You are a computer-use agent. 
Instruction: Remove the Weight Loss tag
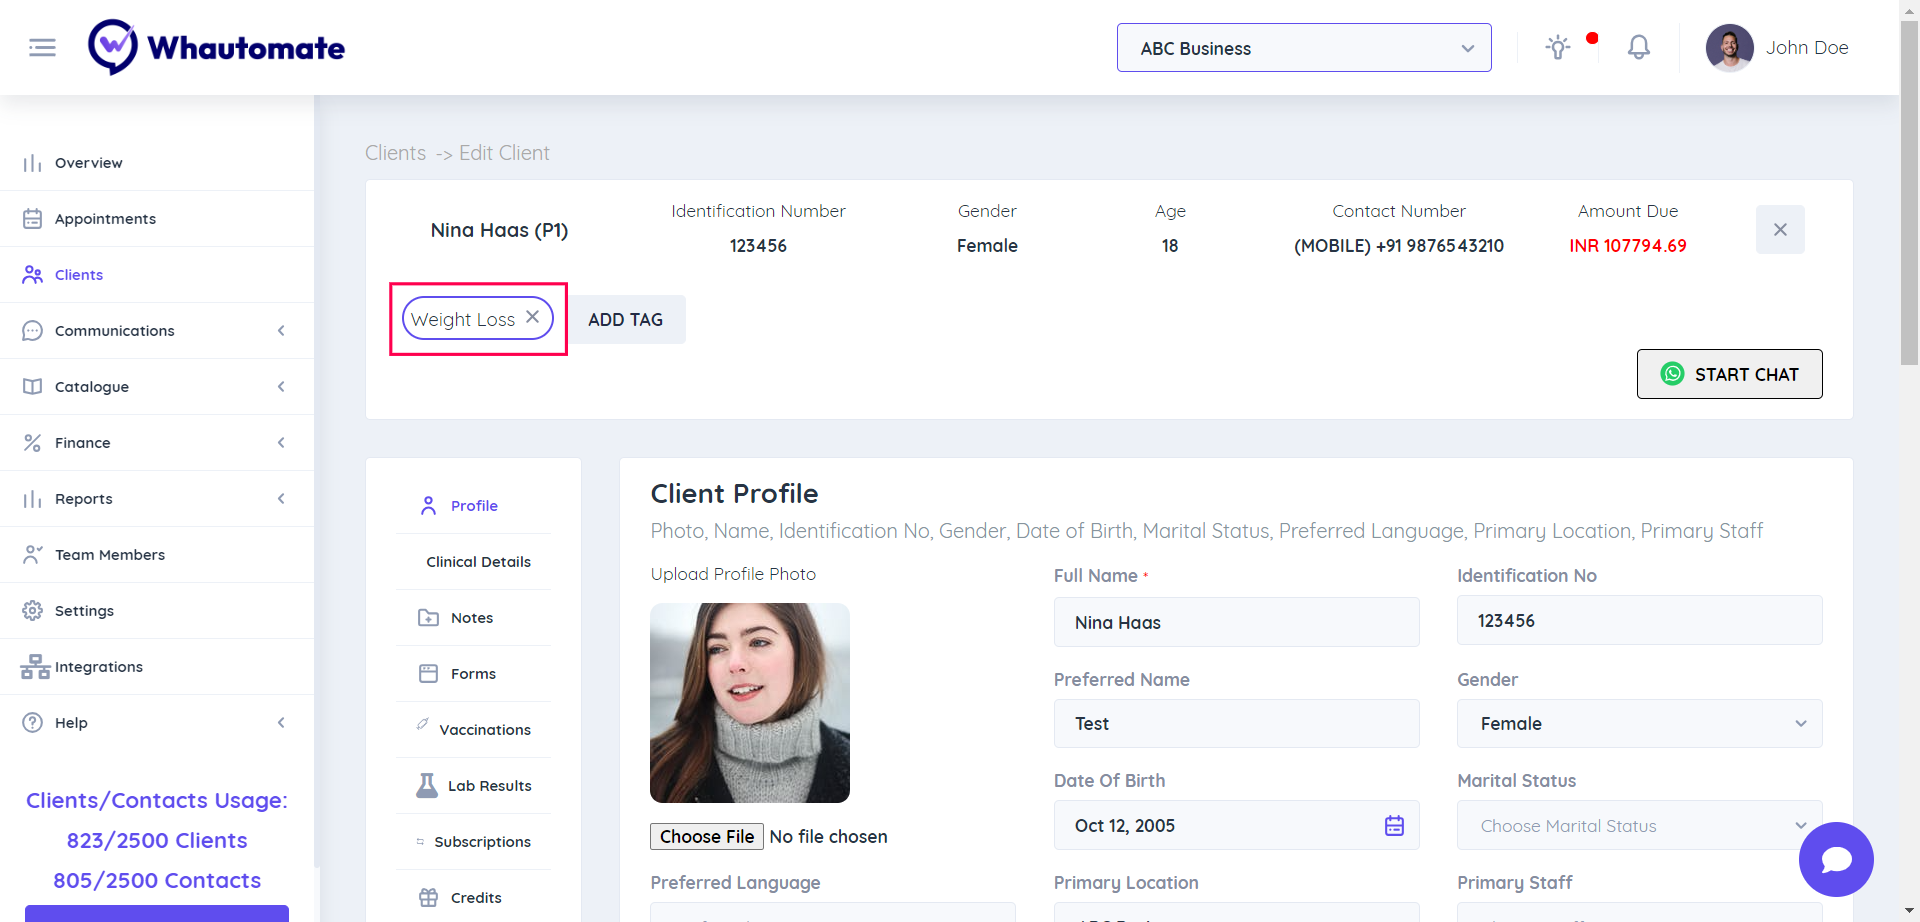pos(533,317)
